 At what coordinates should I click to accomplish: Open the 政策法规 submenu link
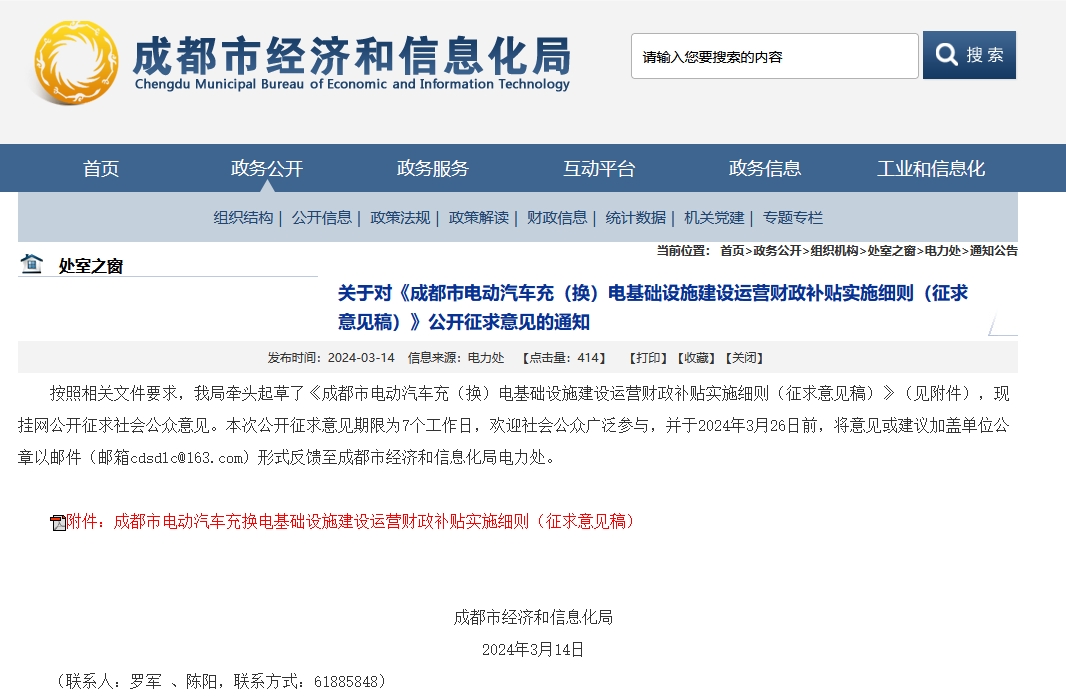coord(400,217)
